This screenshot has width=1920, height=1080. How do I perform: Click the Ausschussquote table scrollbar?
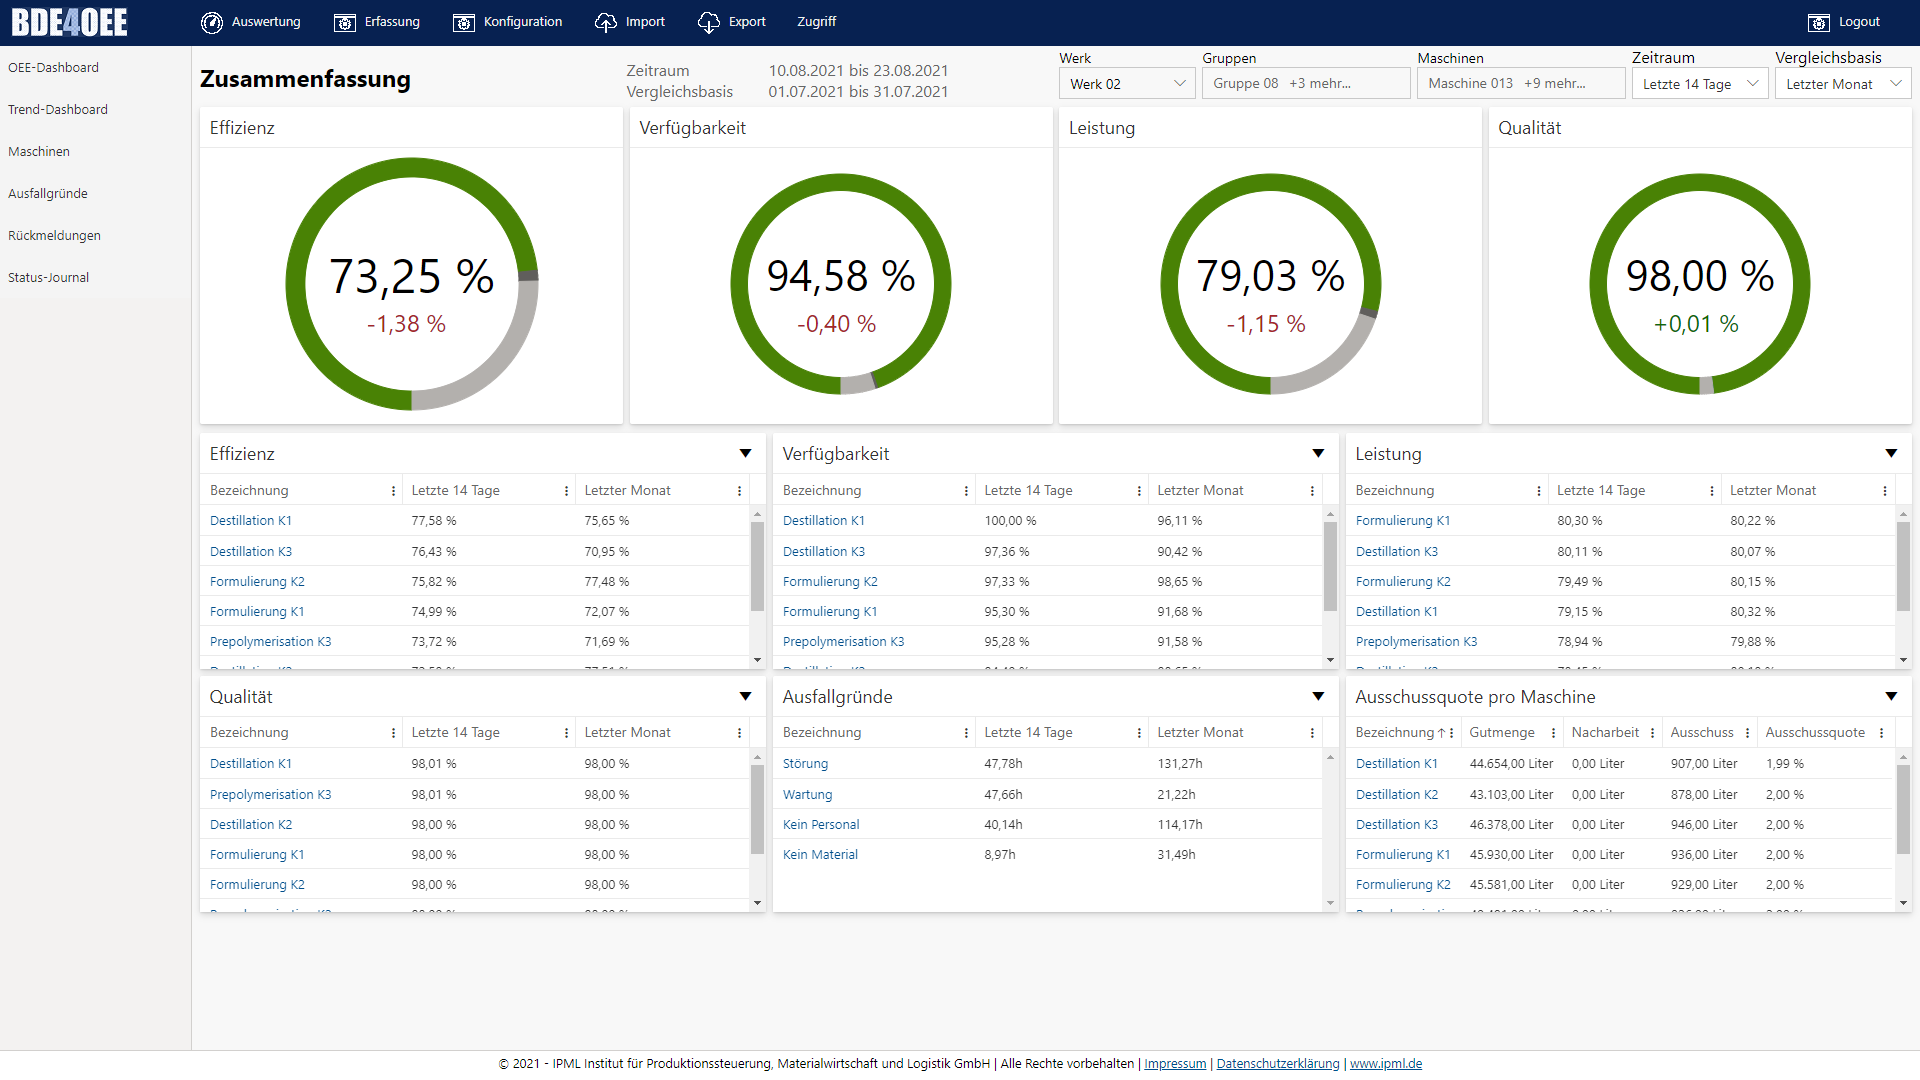click(1903, 810)
